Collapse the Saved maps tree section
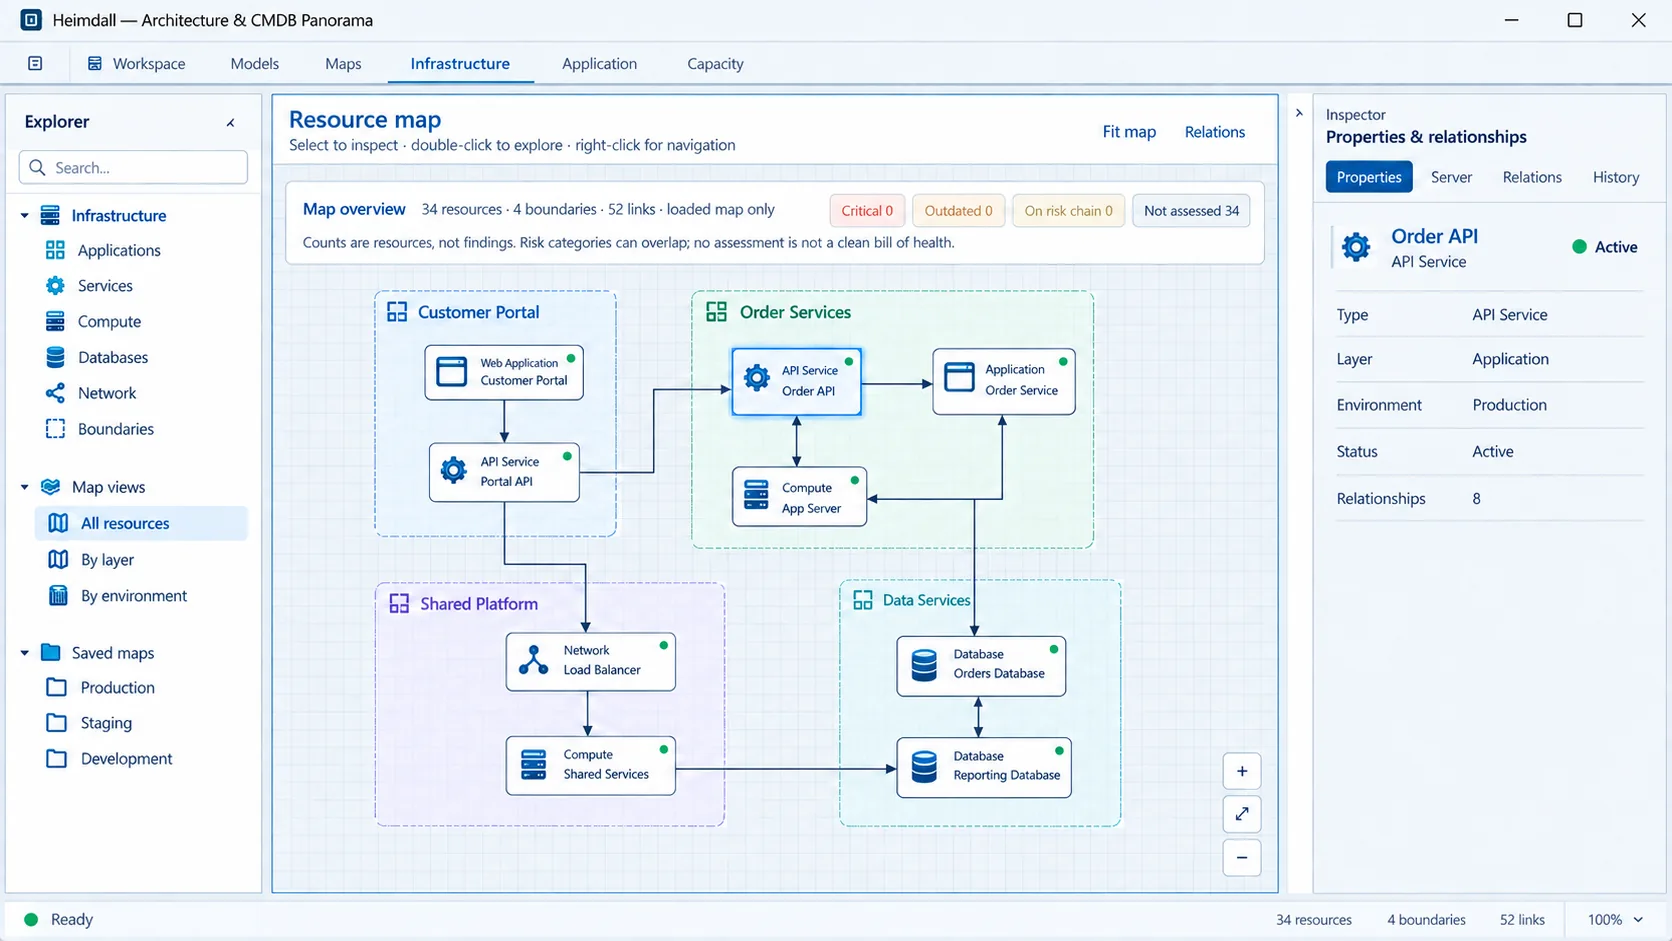The image size is (1672, 941). (x=25, y=653)
